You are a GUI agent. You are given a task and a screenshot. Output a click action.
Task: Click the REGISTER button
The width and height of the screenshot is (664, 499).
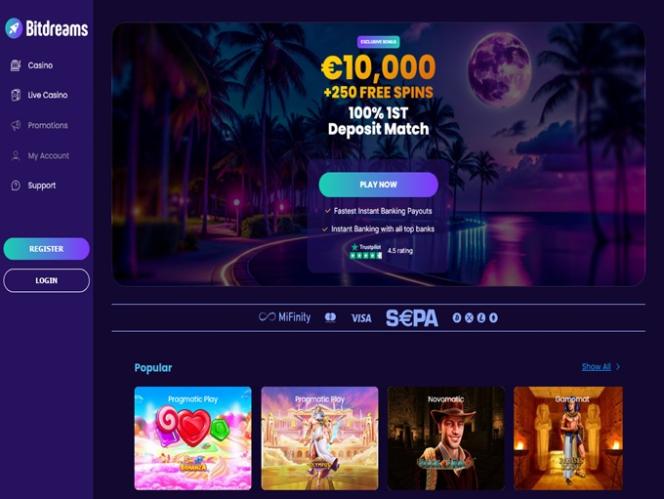47,249
